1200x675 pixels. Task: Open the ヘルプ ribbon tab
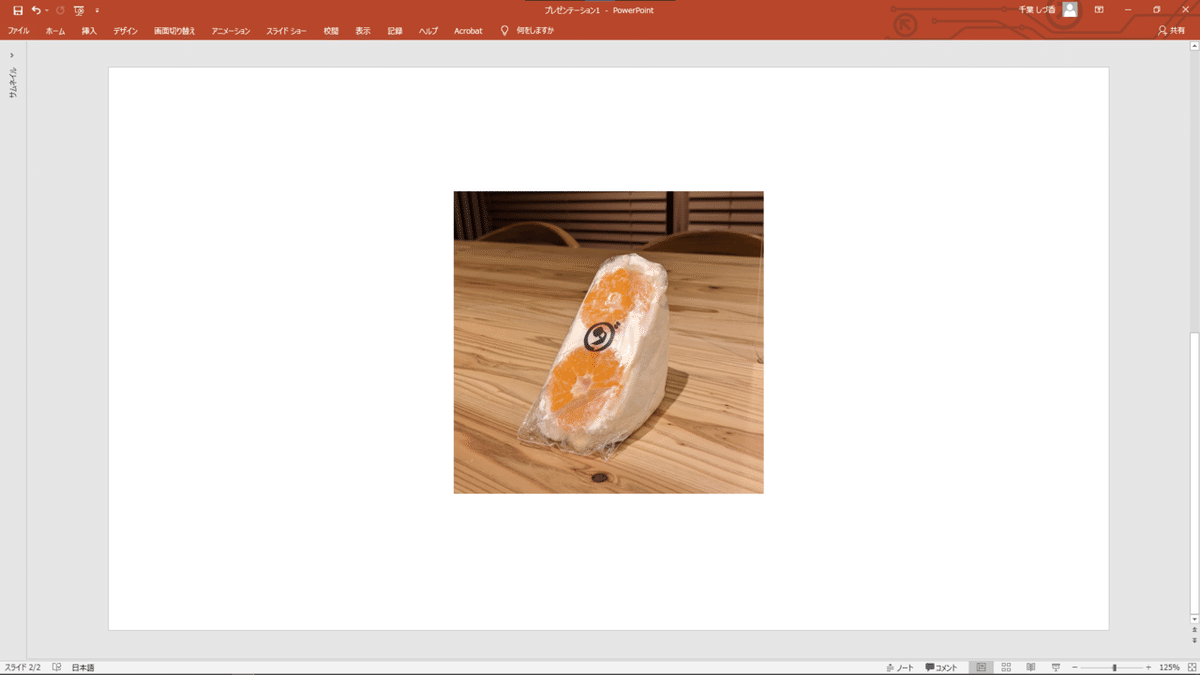(428, 31)
